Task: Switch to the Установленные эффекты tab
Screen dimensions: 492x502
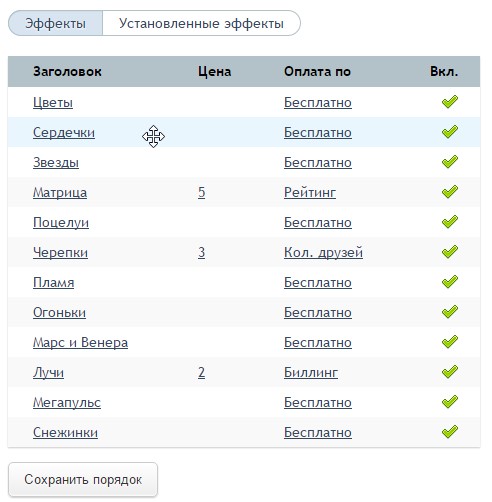Action: click(201, 23)
